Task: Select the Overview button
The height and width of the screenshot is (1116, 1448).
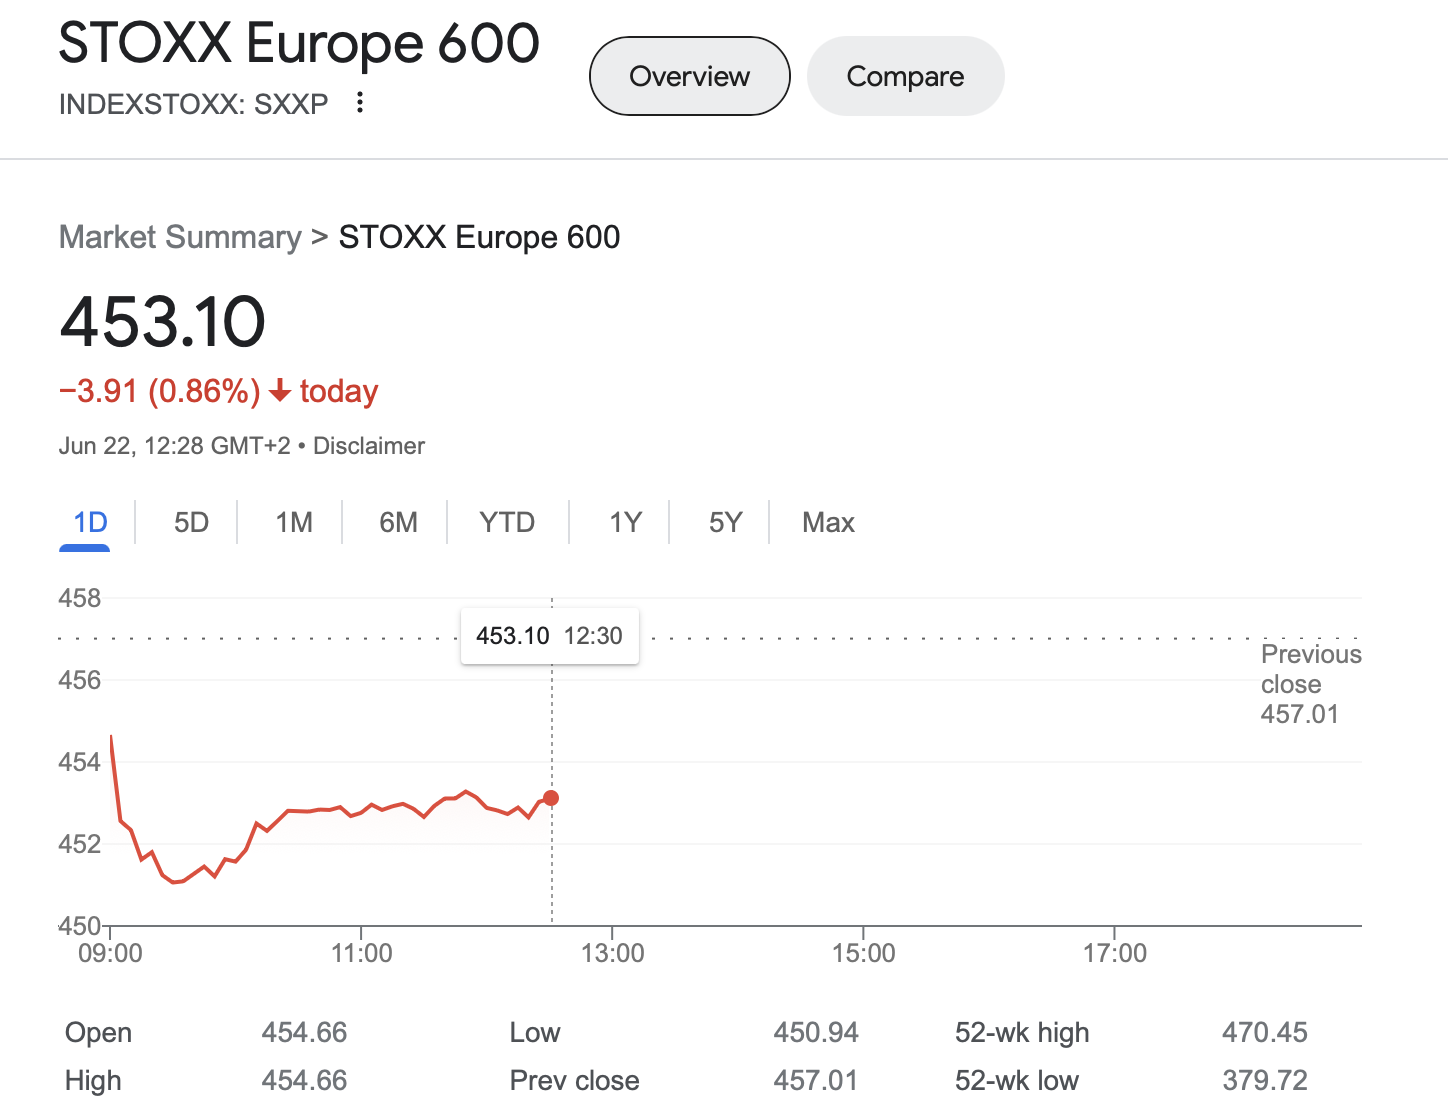Action: point(689,76)
